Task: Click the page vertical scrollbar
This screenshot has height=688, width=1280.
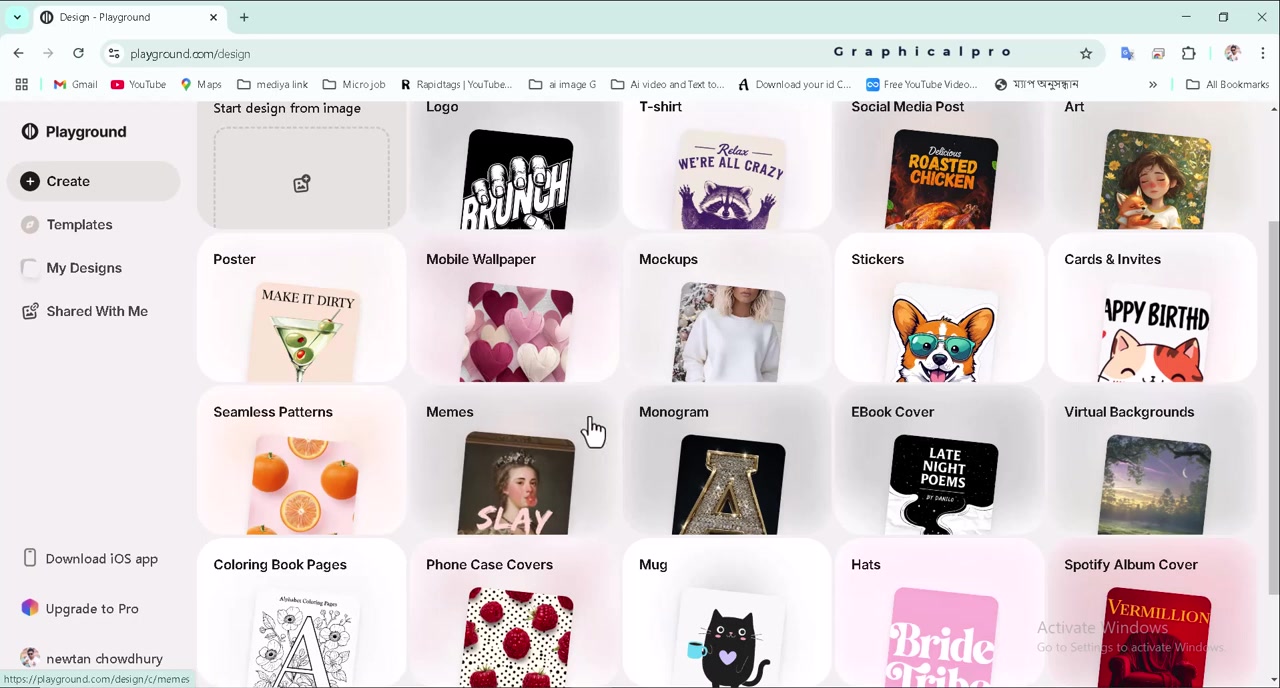Action: pyautogui.click(x=1273, y=400)
